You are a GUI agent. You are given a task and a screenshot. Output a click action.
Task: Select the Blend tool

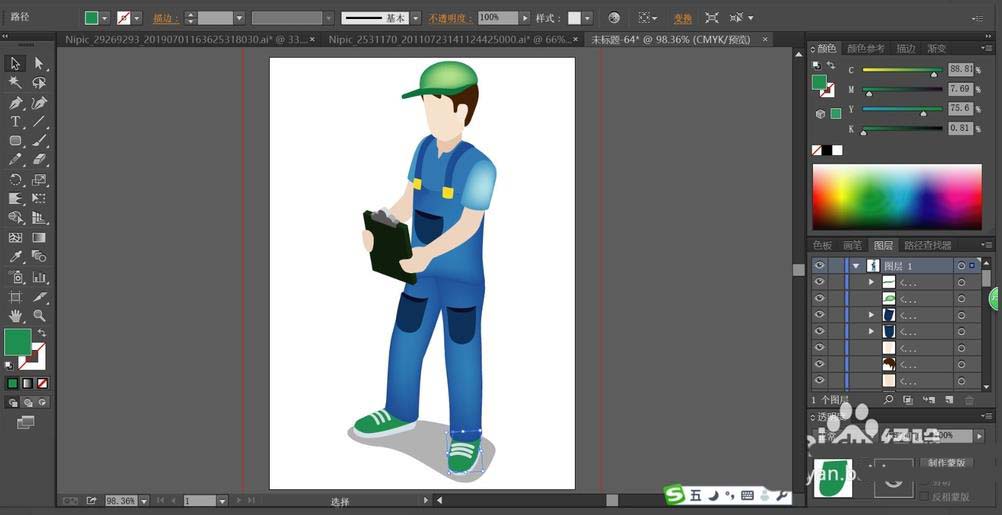click(x=39, y=256)
